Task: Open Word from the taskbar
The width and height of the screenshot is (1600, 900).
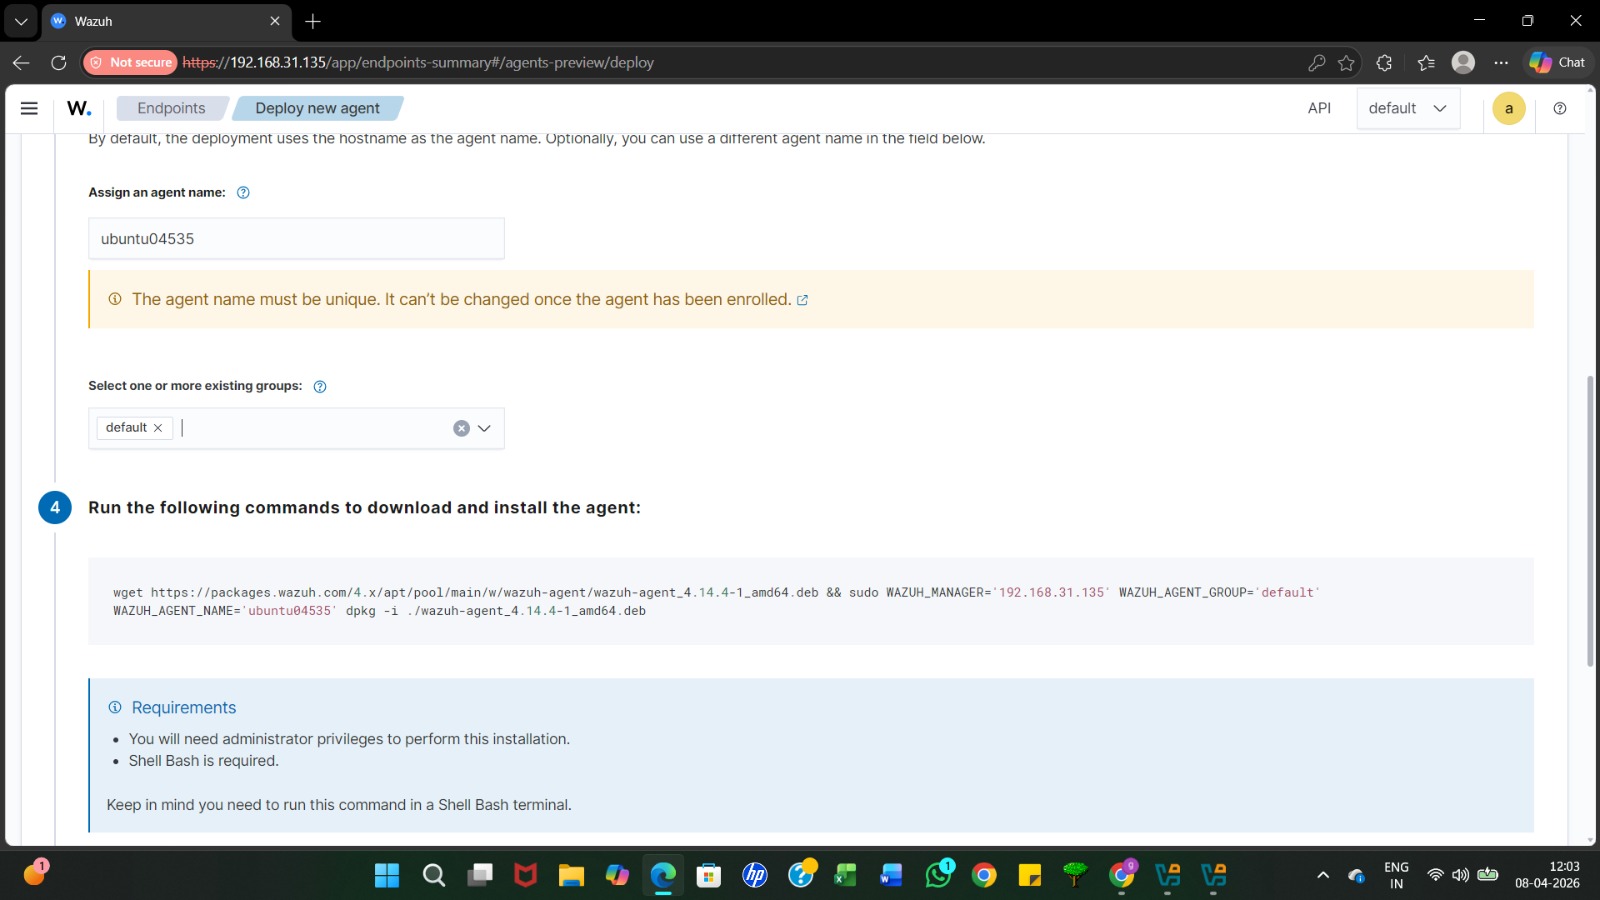Action: 891,876
